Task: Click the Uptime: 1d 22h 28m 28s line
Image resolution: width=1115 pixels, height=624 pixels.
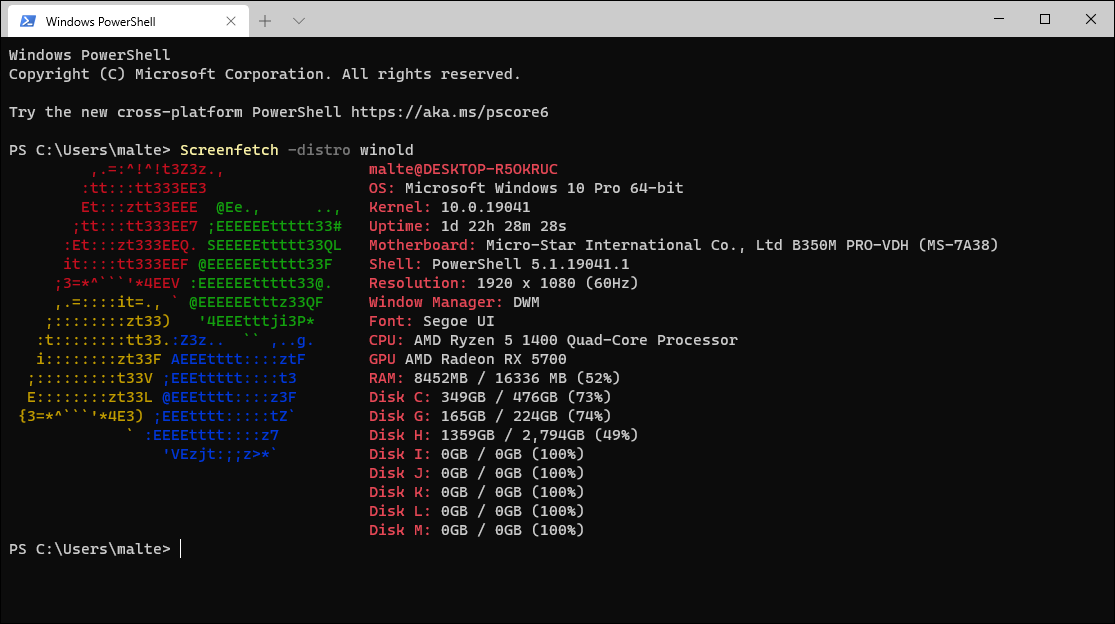Action: tap(467, 226)
